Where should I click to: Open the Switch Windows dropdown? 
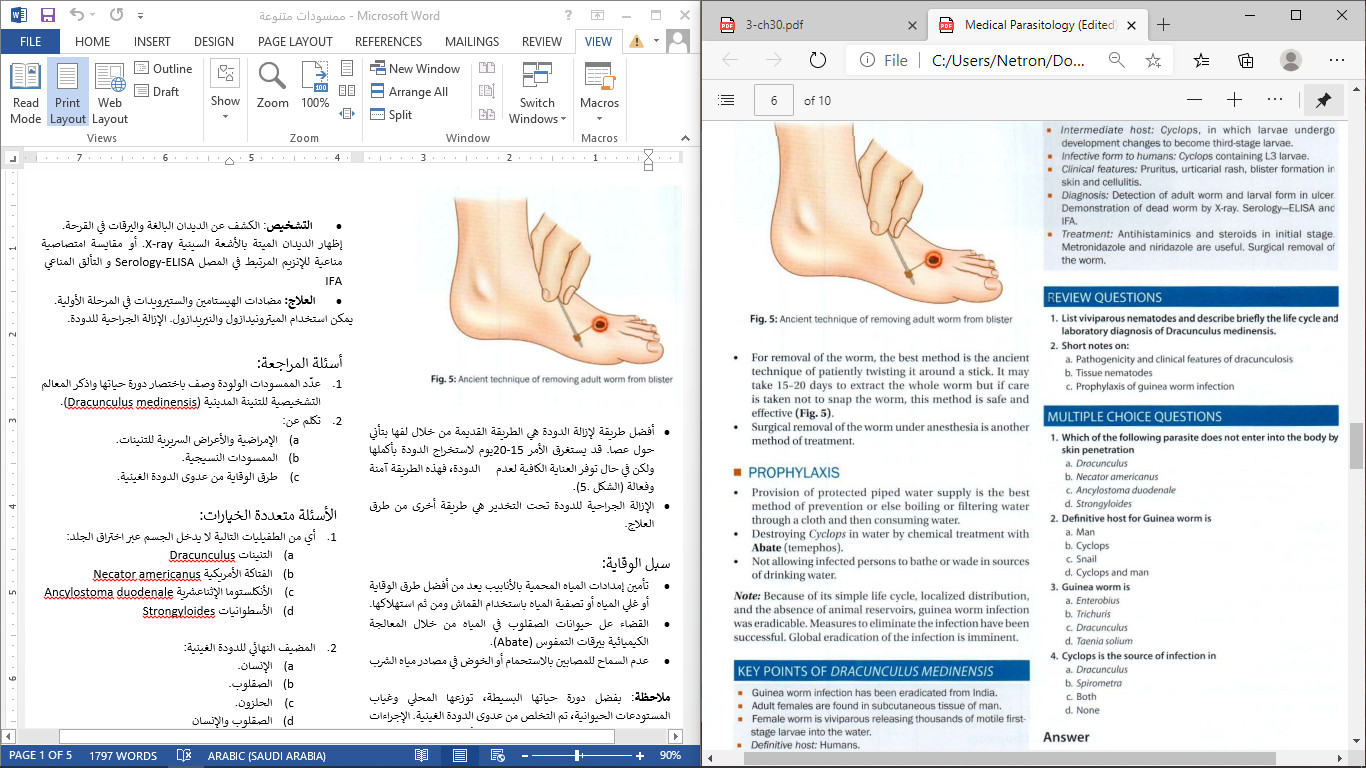click(x=537, y=93)
